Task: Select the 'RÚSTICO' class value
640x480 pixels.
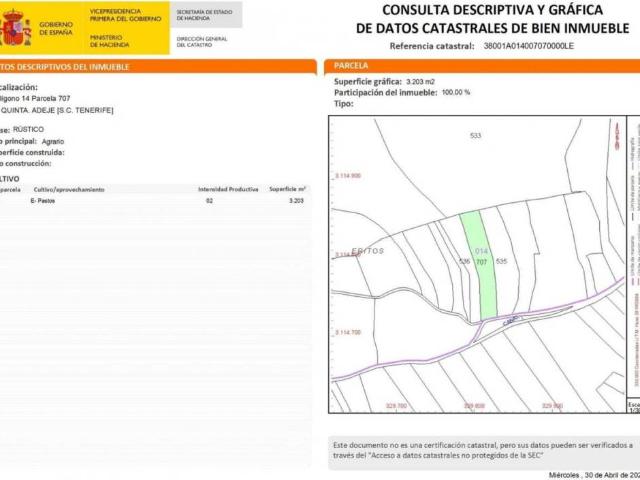Action: 28,129
